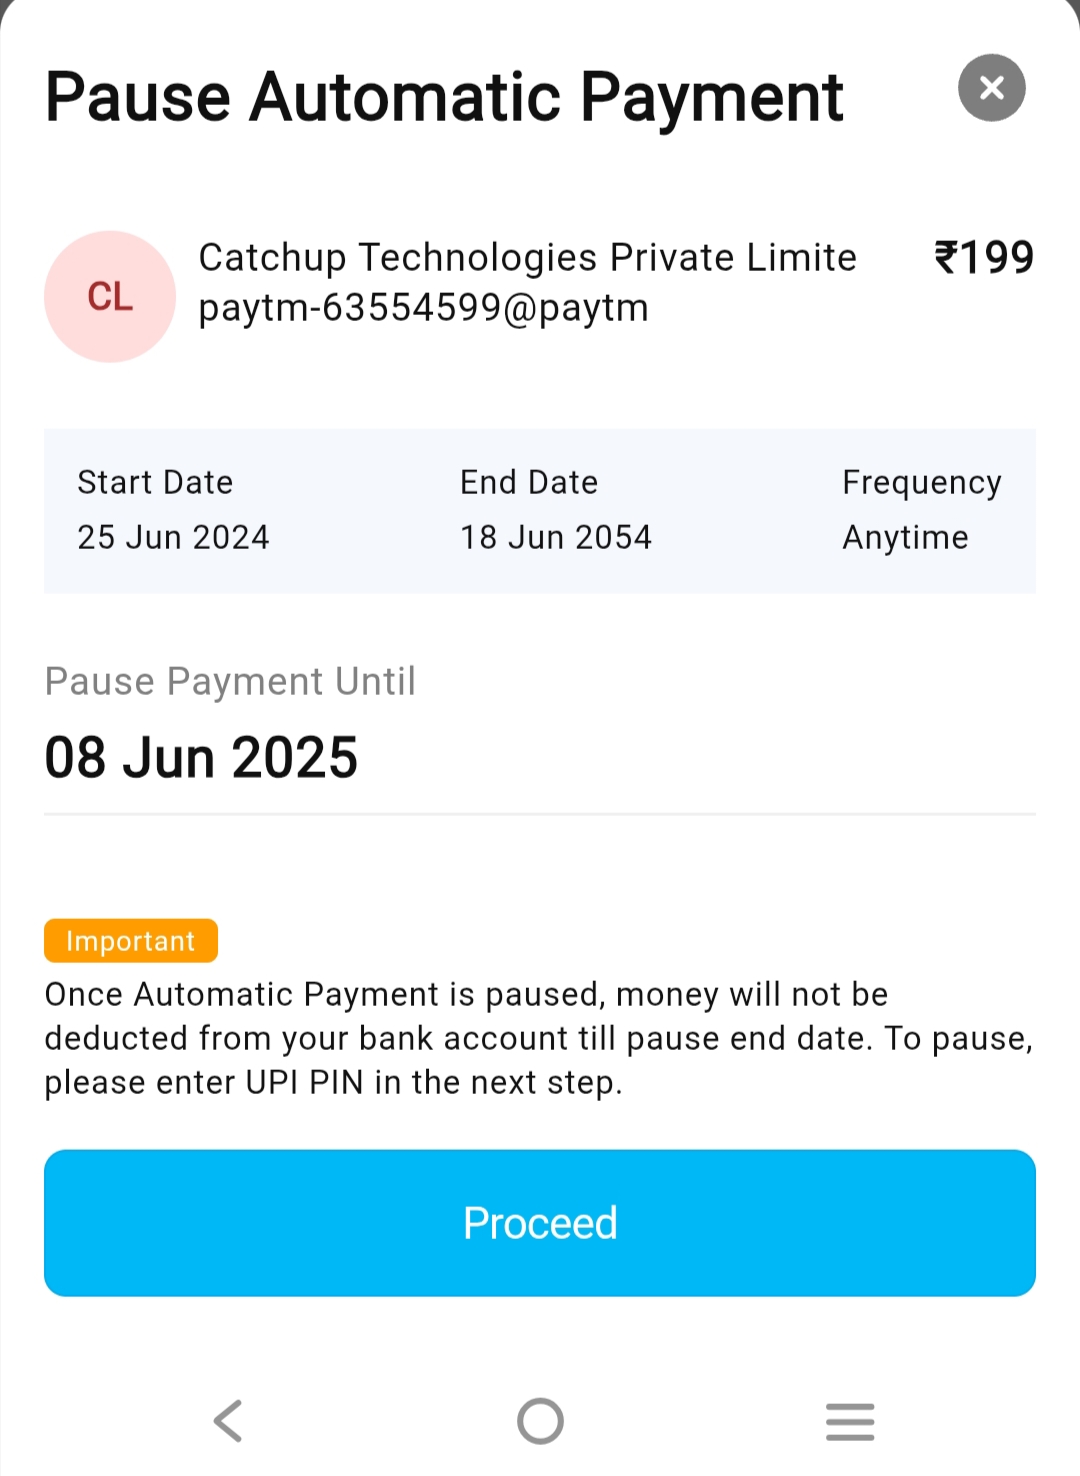Open recent apps via the menu icon
This screenshot has height=1476, width=1080.
[x=850, y=1421]
